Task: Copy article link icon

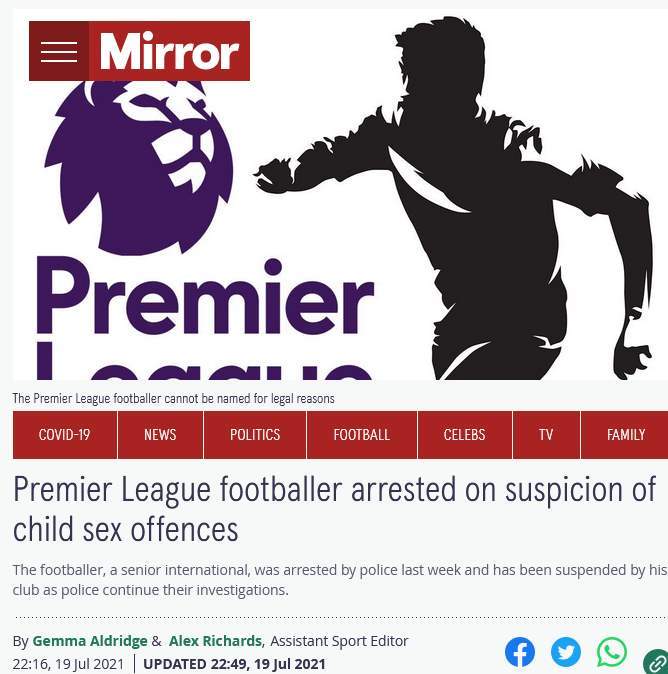Action: pos(656,662)
